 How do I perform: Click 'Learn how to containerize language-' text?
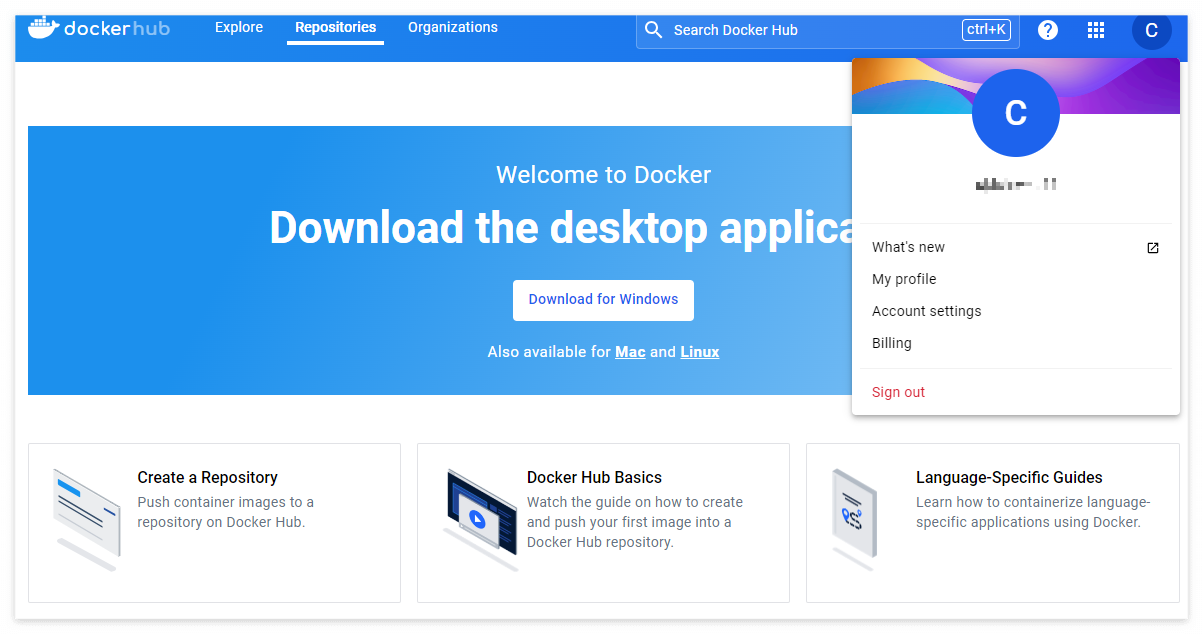point(1033,502)
